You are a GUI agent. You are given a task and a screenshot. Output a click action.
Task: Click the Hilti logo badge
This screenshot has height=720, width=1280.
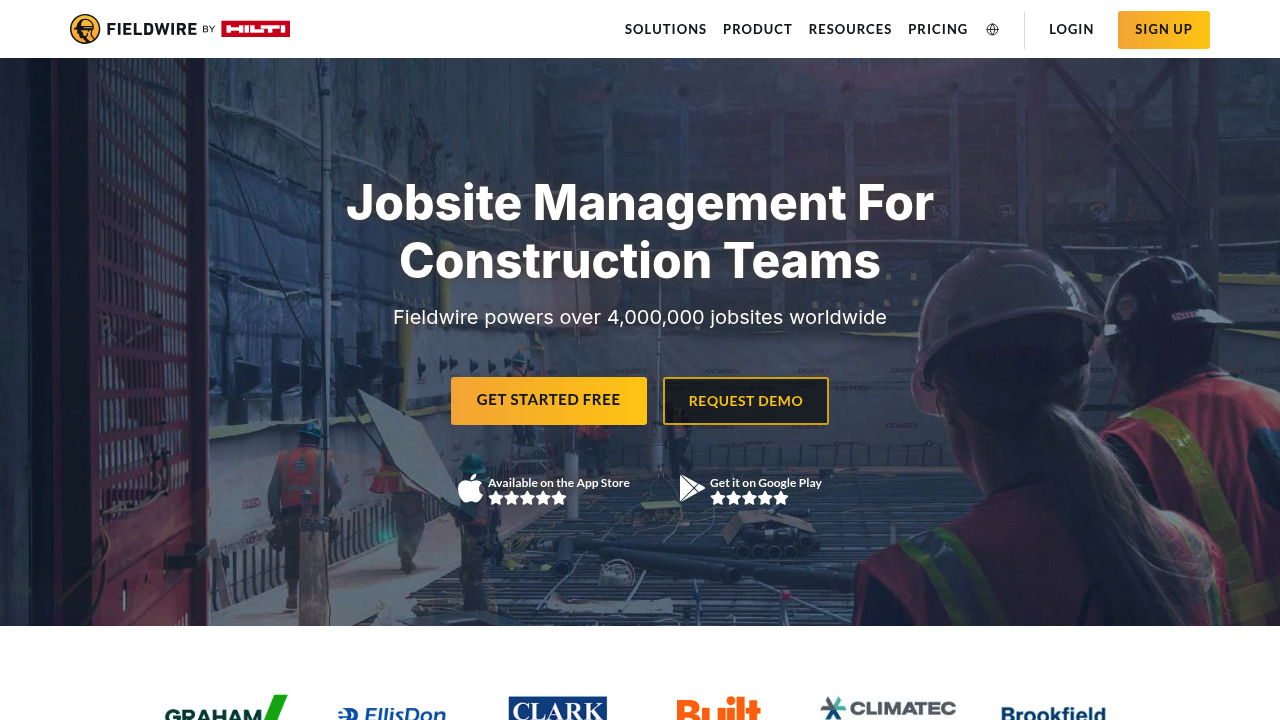[256, 28]
